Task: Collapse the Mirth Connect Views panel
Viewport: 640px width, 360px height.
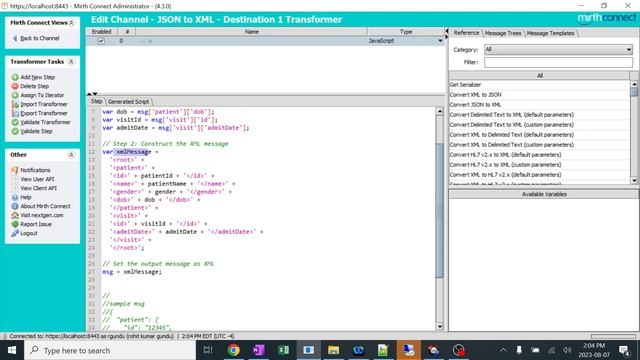Action: 71,23
